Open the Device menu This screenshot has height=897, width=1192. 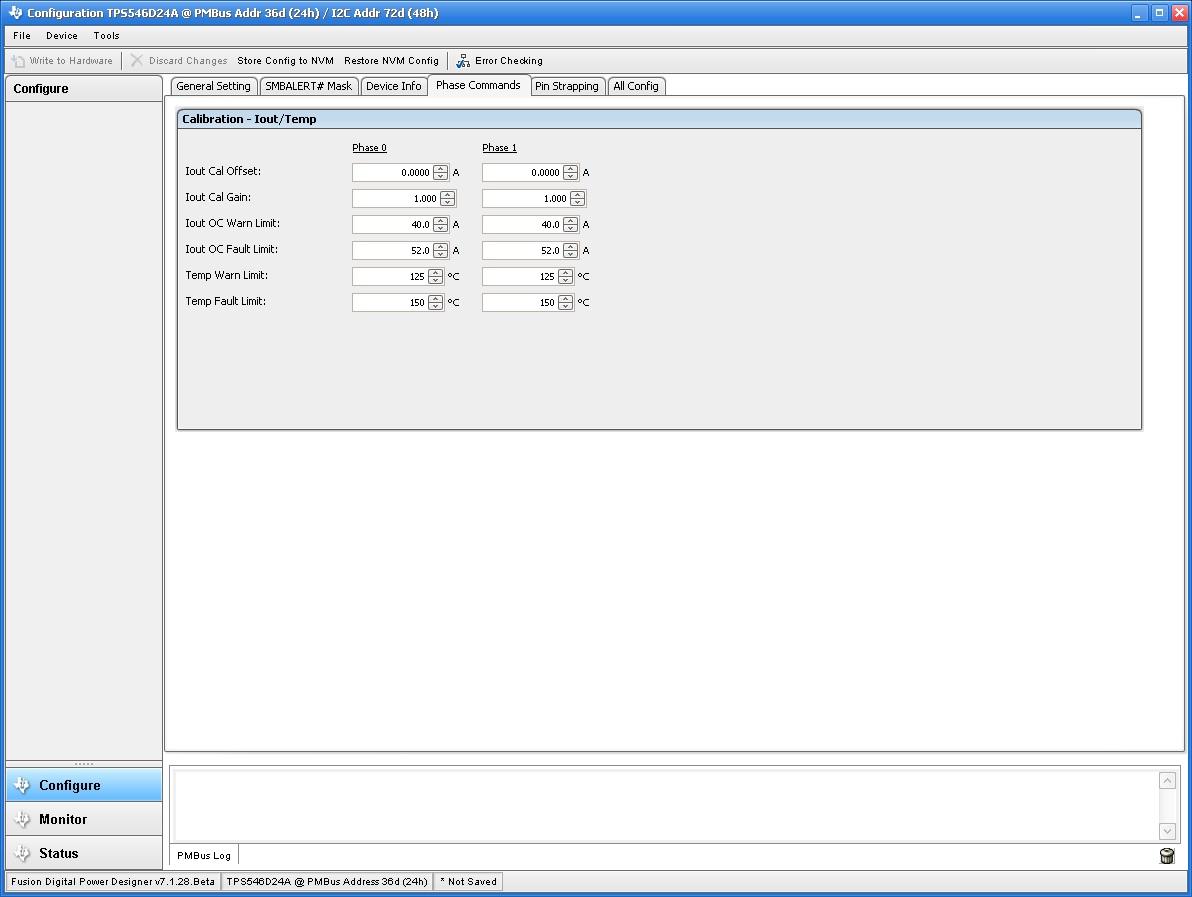point(61,35)
